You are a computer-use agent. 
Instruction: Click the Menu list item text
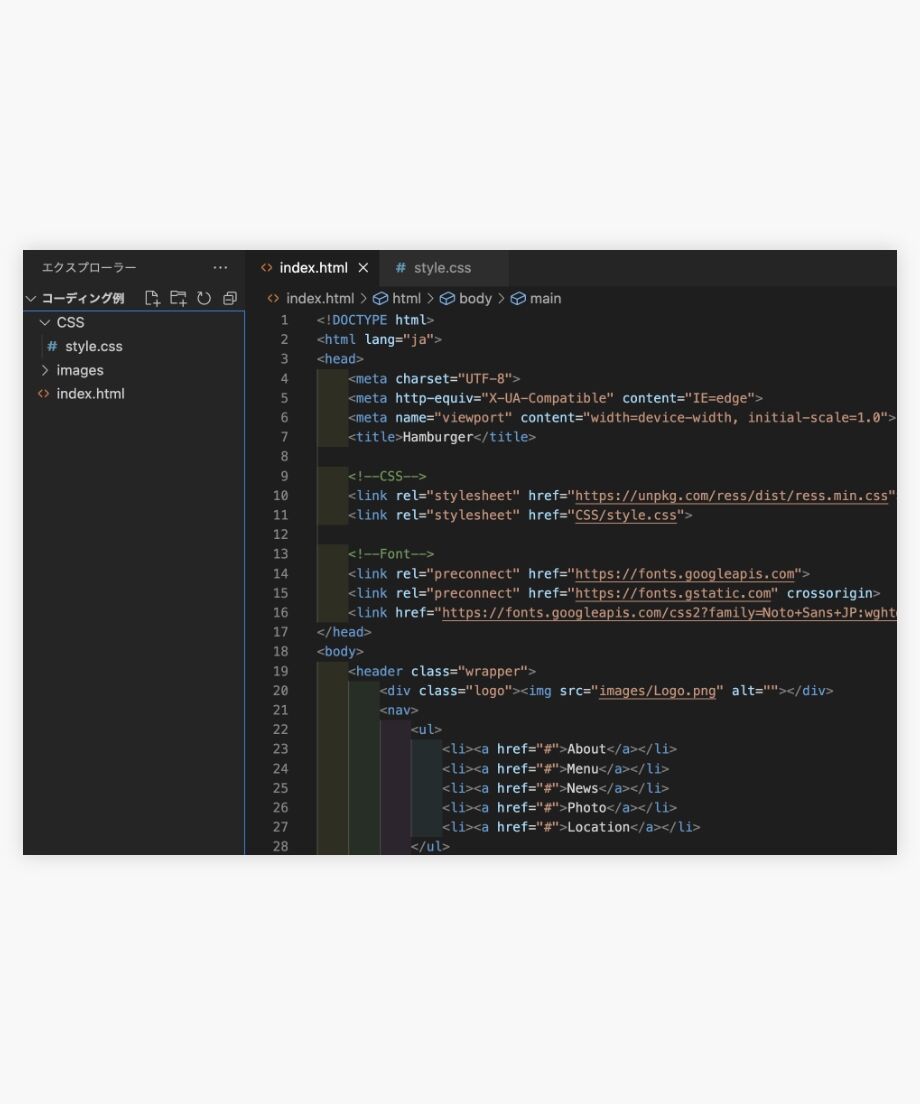pos(582,769)
